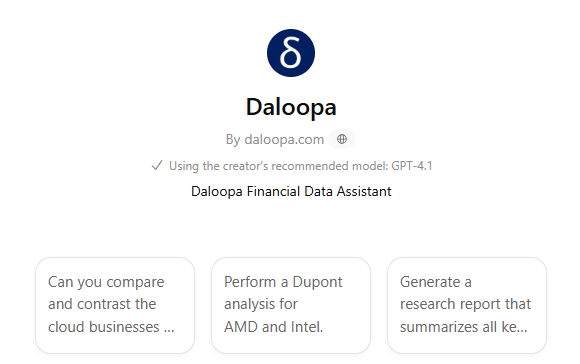Click the "AMD and Intel." line in middle card
This screenshot has width=580, height=364.
click(x=274, y=327)
